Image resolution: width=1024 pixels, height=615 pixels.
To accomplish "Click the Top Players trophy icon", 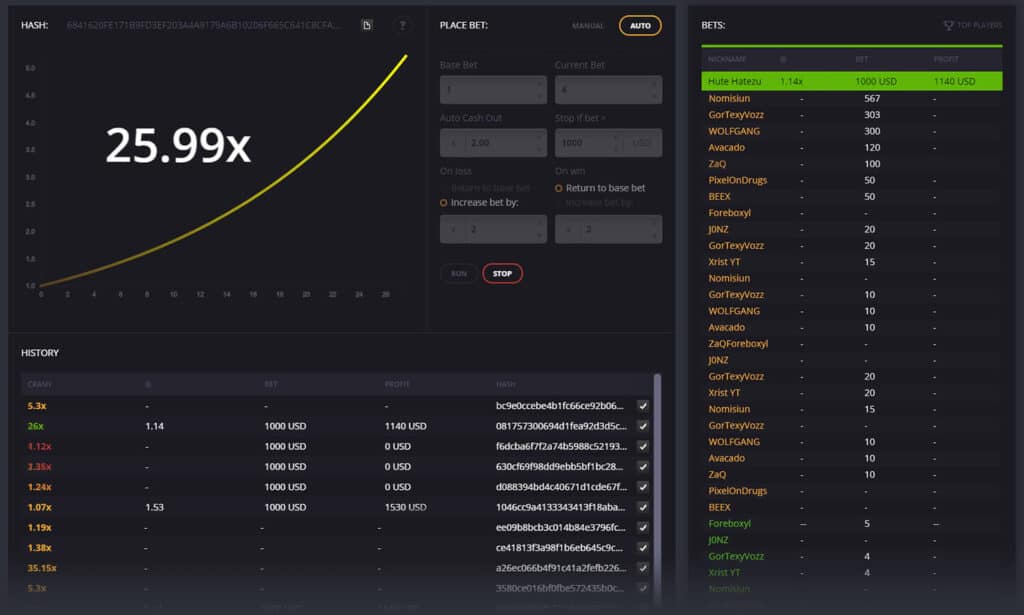I will pos(948,25).
